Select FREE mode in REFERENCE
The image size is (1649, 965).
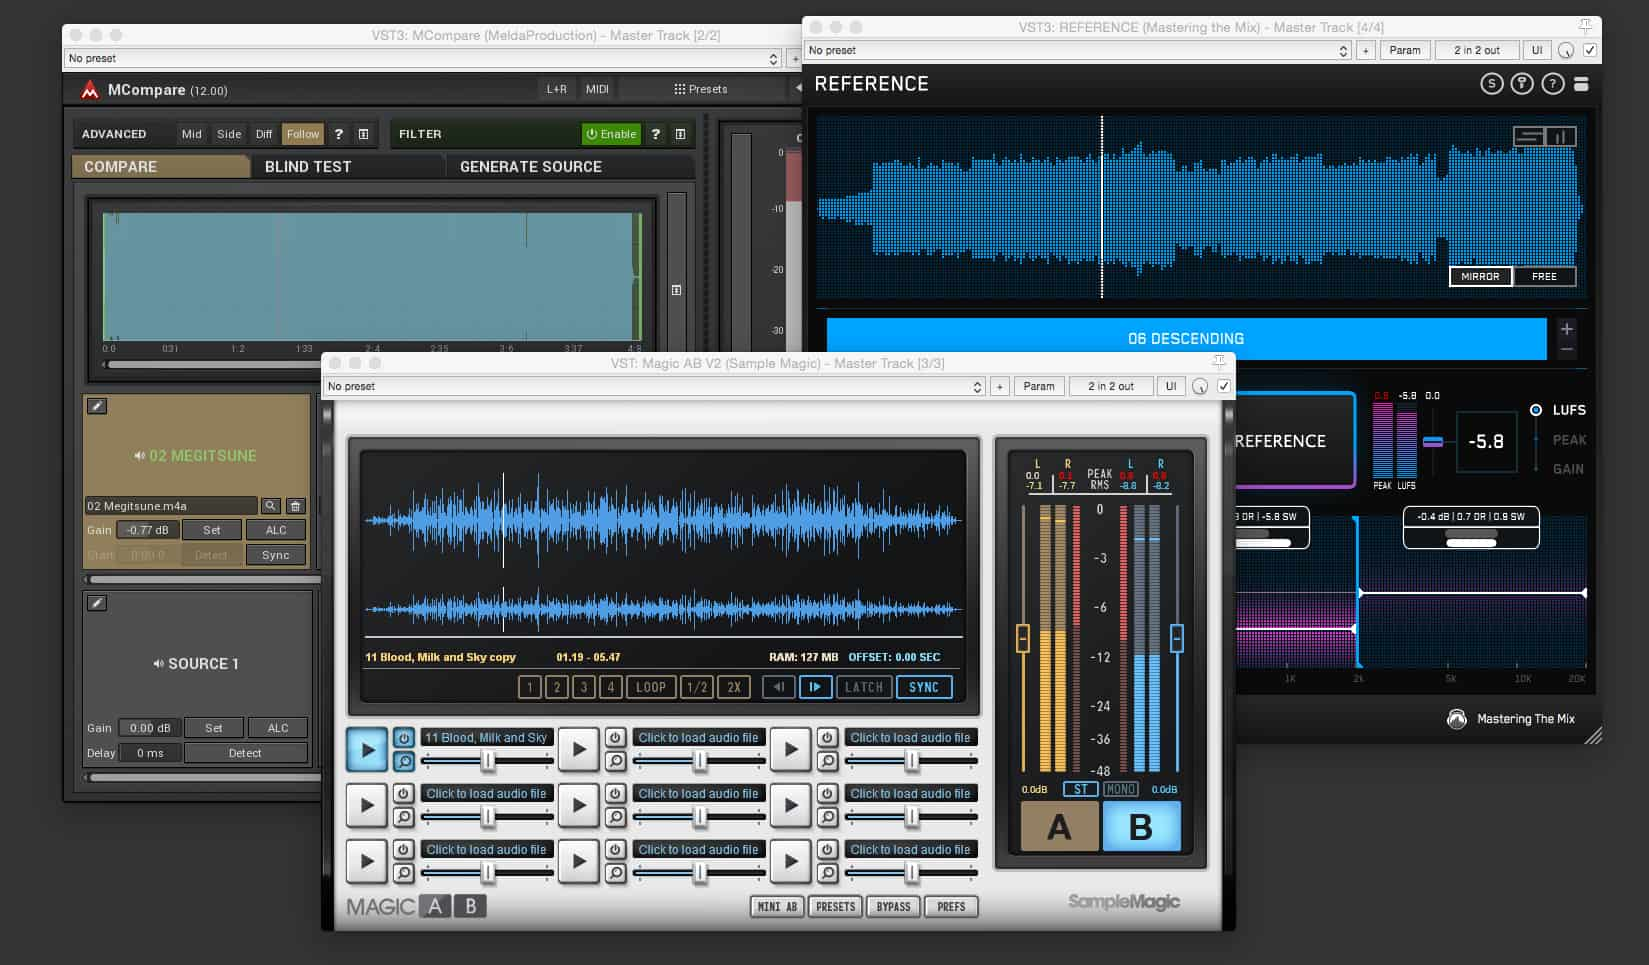tap(1544, 277)
